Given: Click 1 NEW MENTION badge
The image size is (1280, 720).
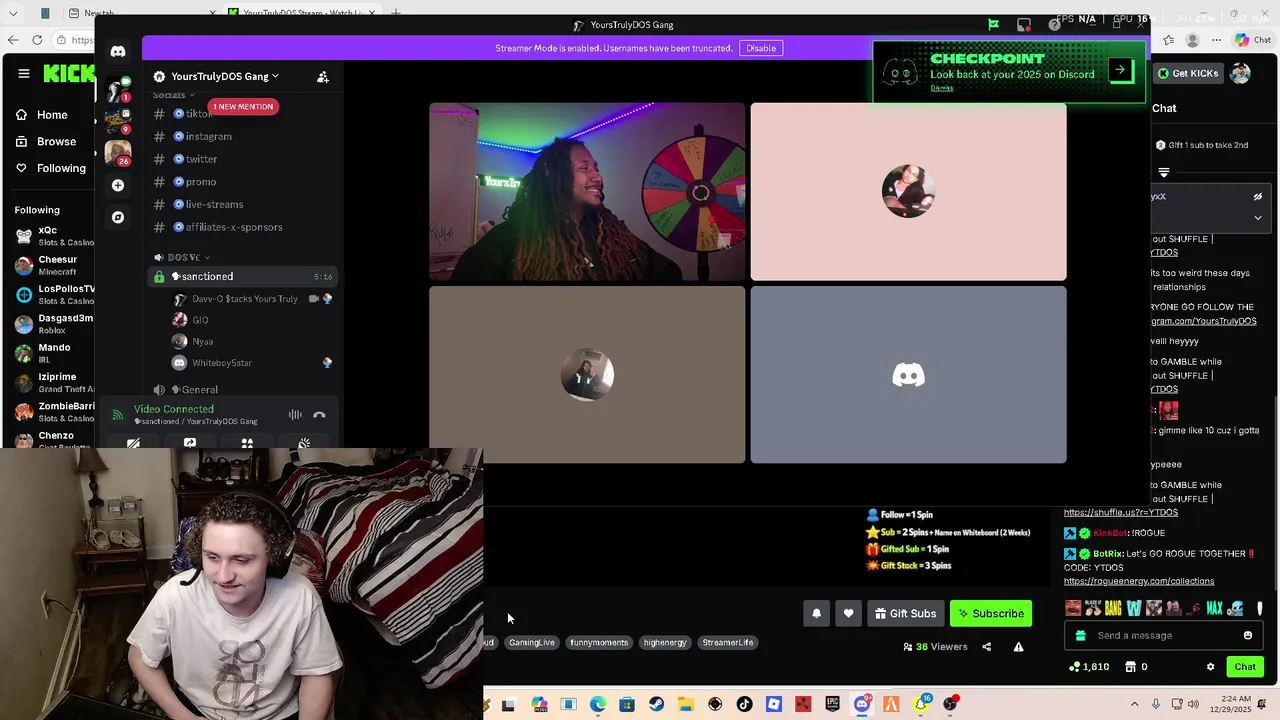Looking at the screenshot, I should click(x=242, y=106).
